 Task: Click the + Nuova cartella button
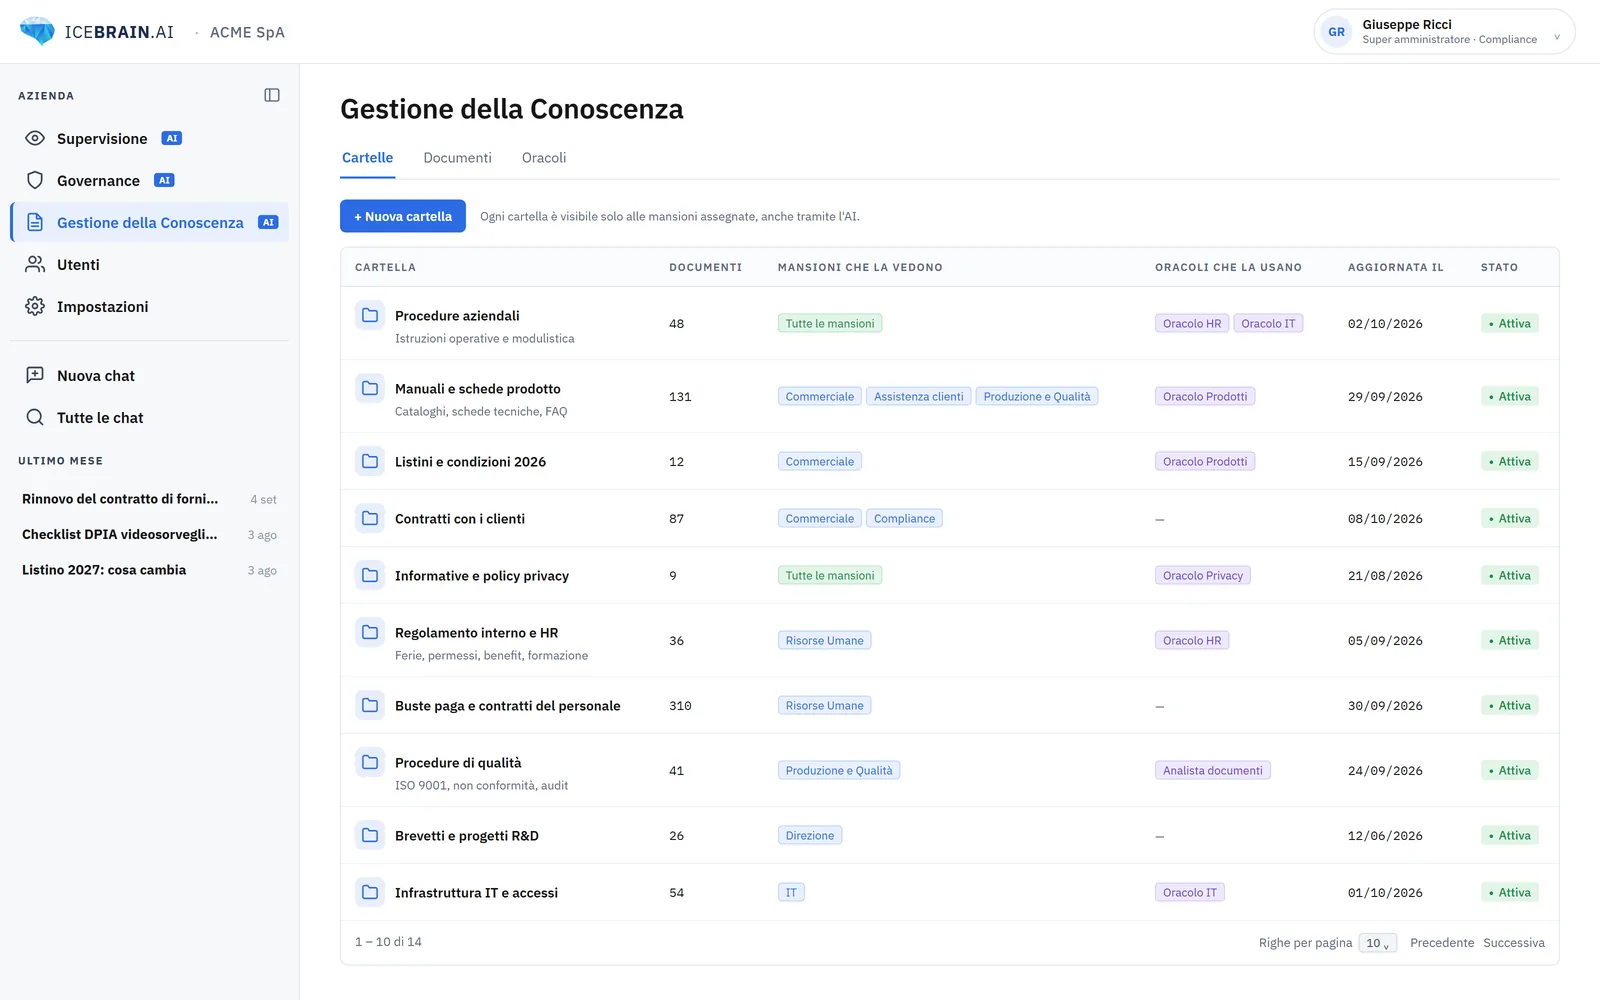tap(403, 216)
